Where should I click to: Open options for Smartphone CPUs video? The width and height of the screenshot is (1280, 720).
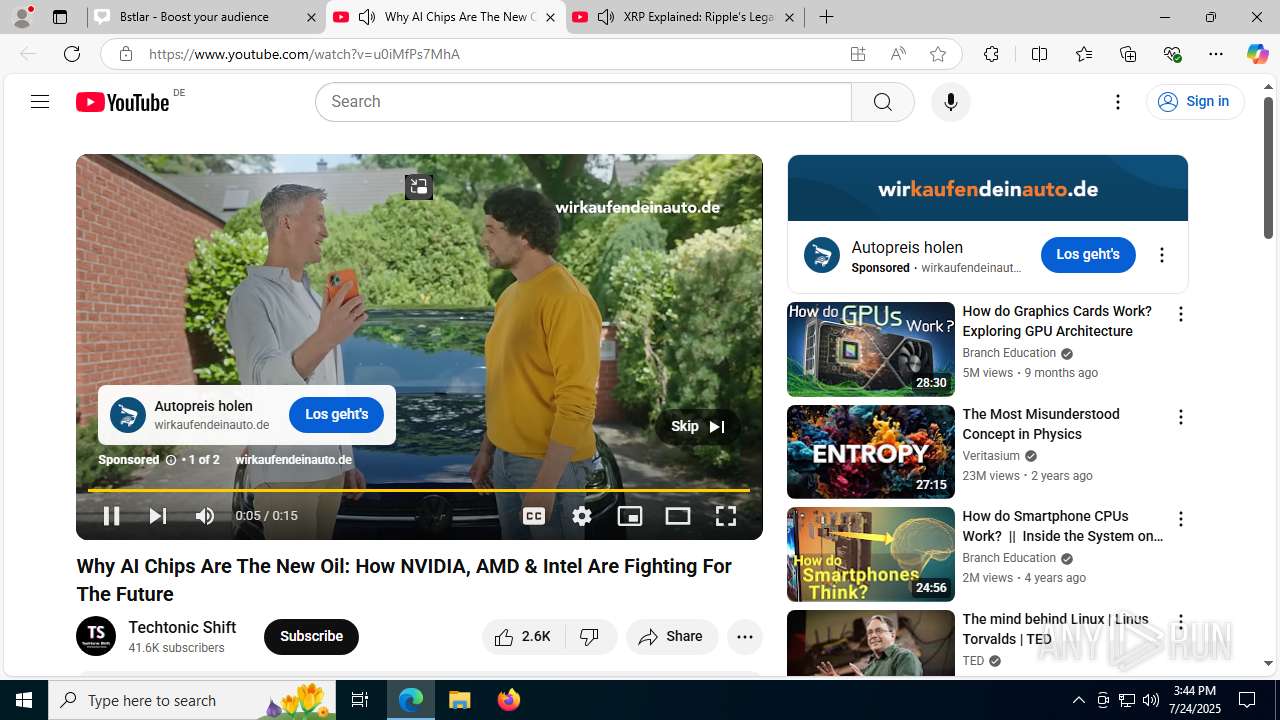[x=1181, y=519]
